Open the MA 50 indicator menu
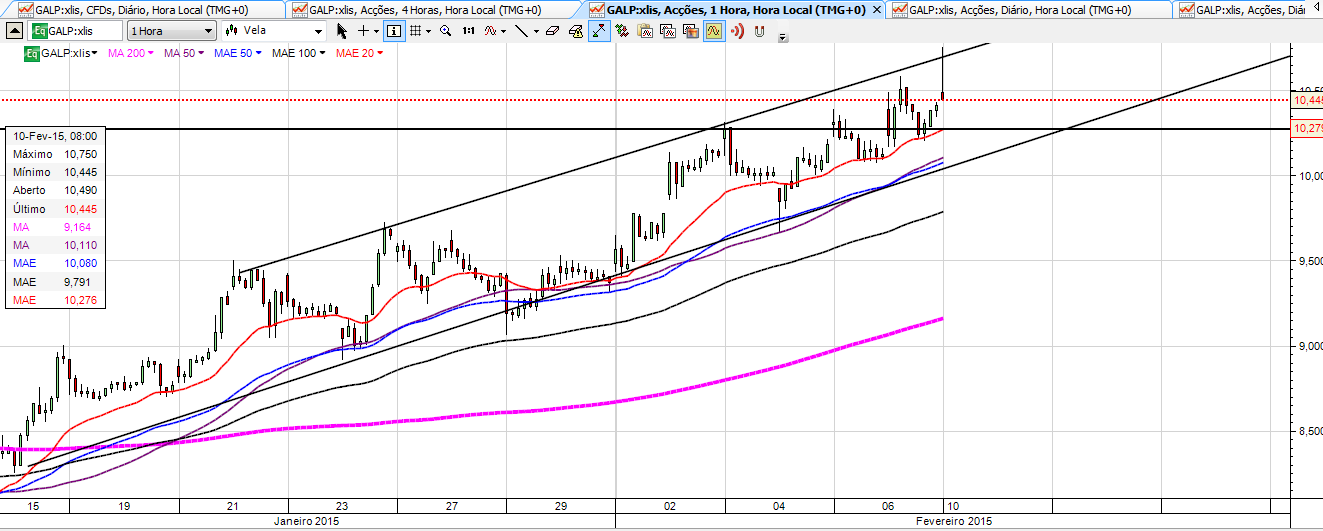1323x531 pixels. 183,52
